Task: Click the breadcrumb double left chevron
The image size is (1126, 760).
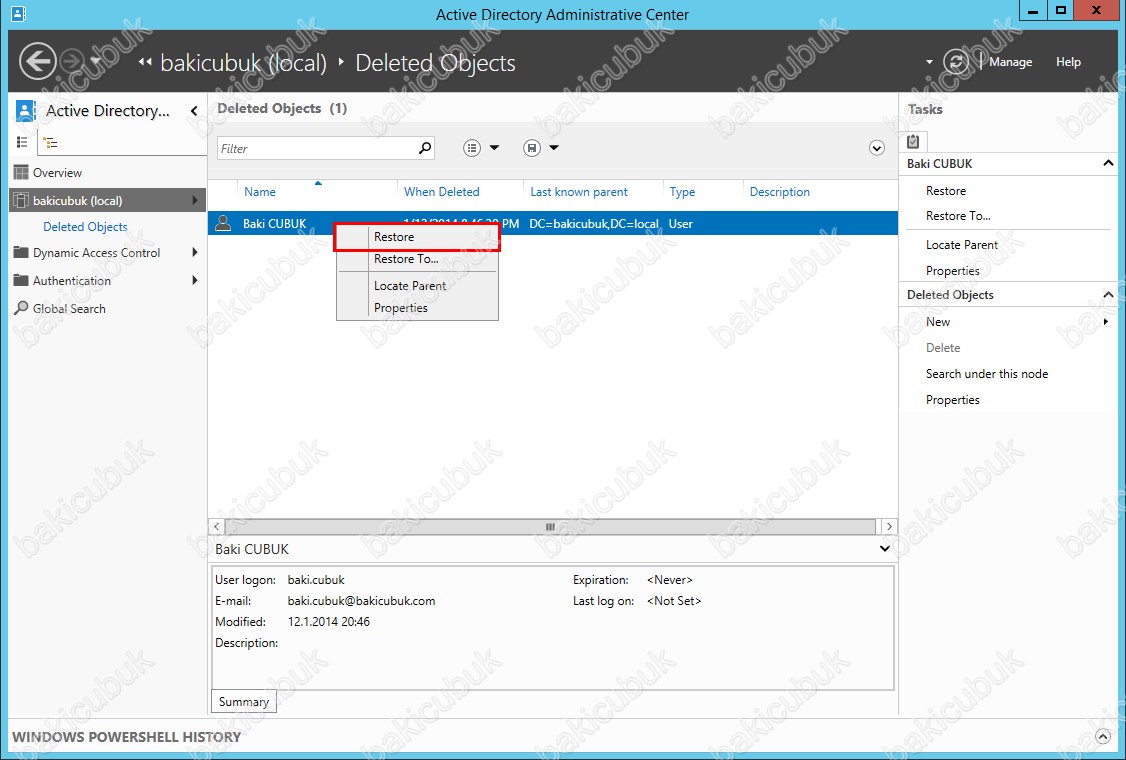Action: click(145, 62)
